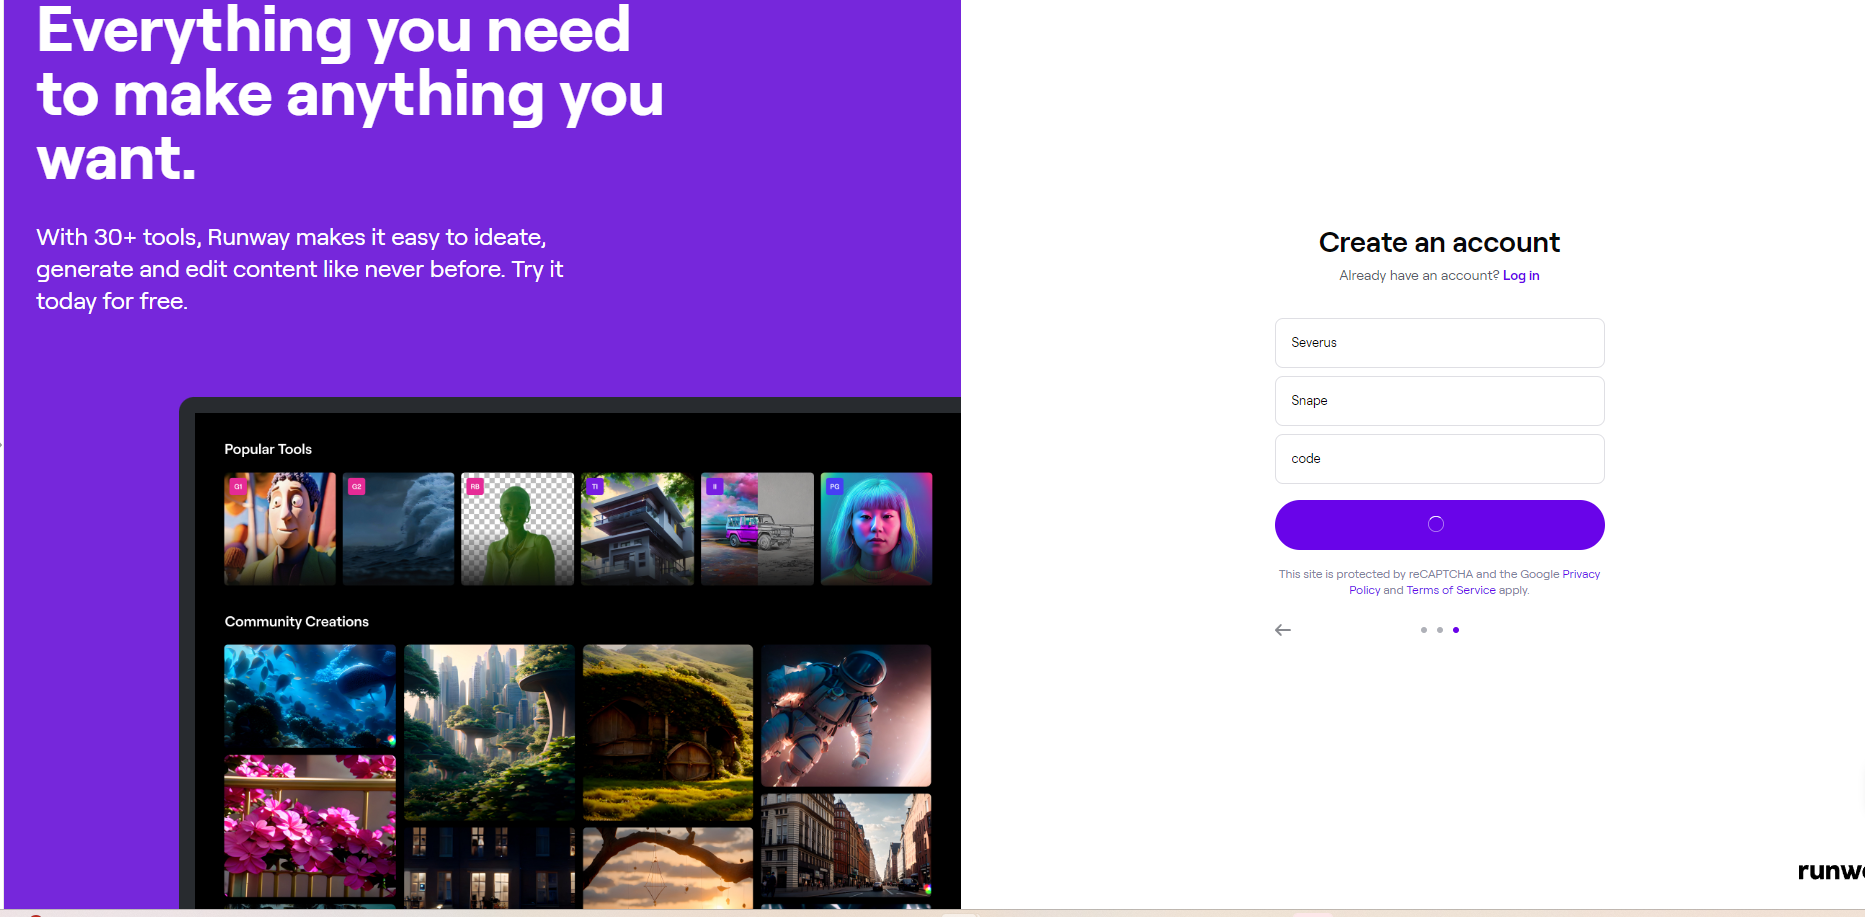
Task: Click the Log in link
Action: (1521, 276)
